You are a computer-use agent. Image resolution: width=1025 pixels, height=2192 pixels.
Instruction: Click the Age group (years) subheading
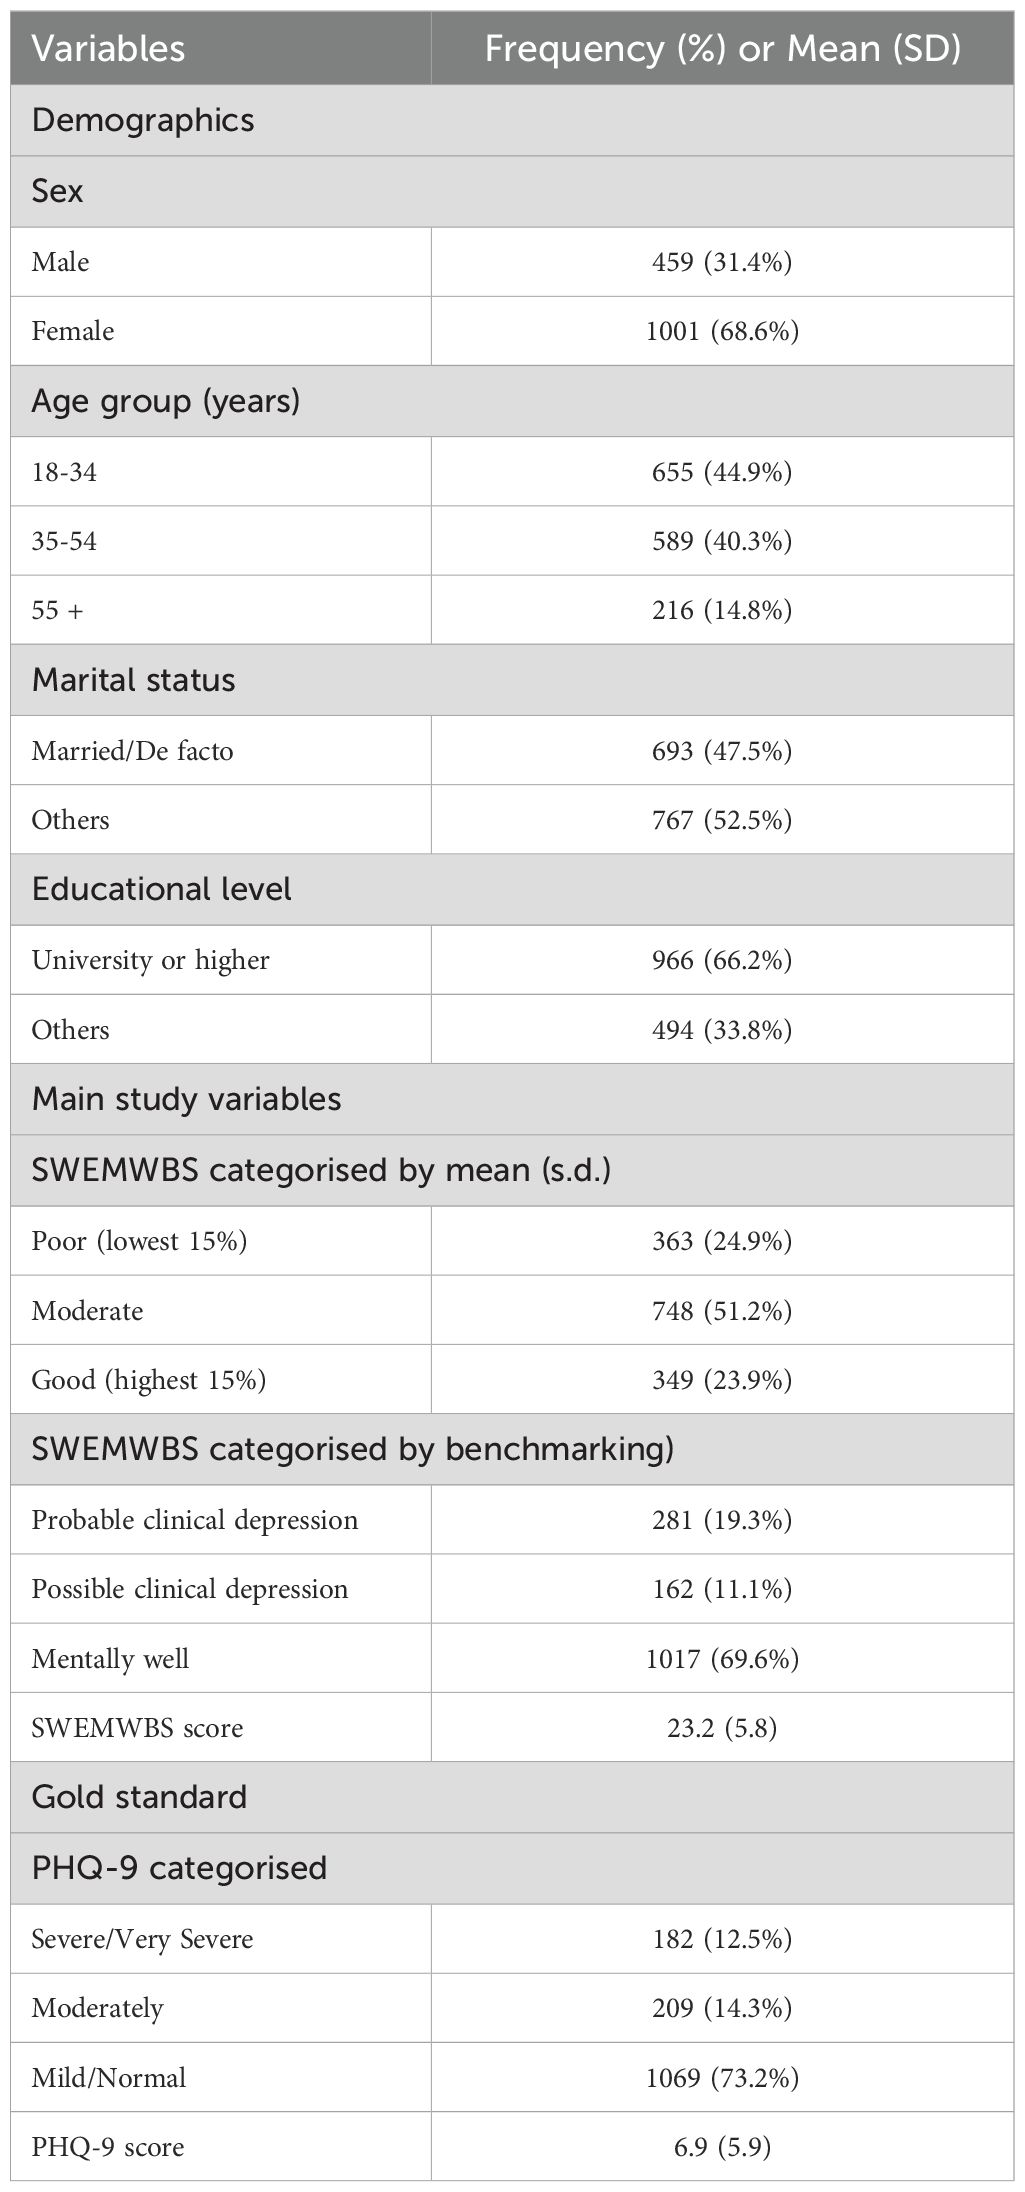(x=166, y=401)
